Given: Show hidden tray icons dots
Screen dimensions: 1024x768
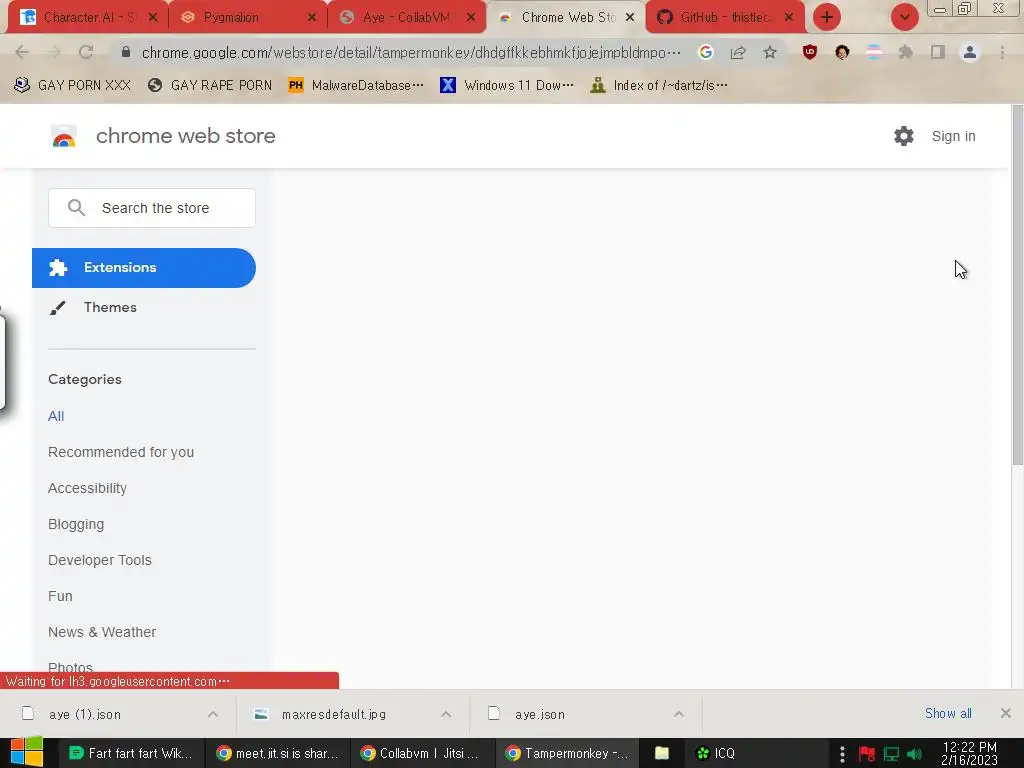Looking at the screenshot, I should [x=842, y=754].
